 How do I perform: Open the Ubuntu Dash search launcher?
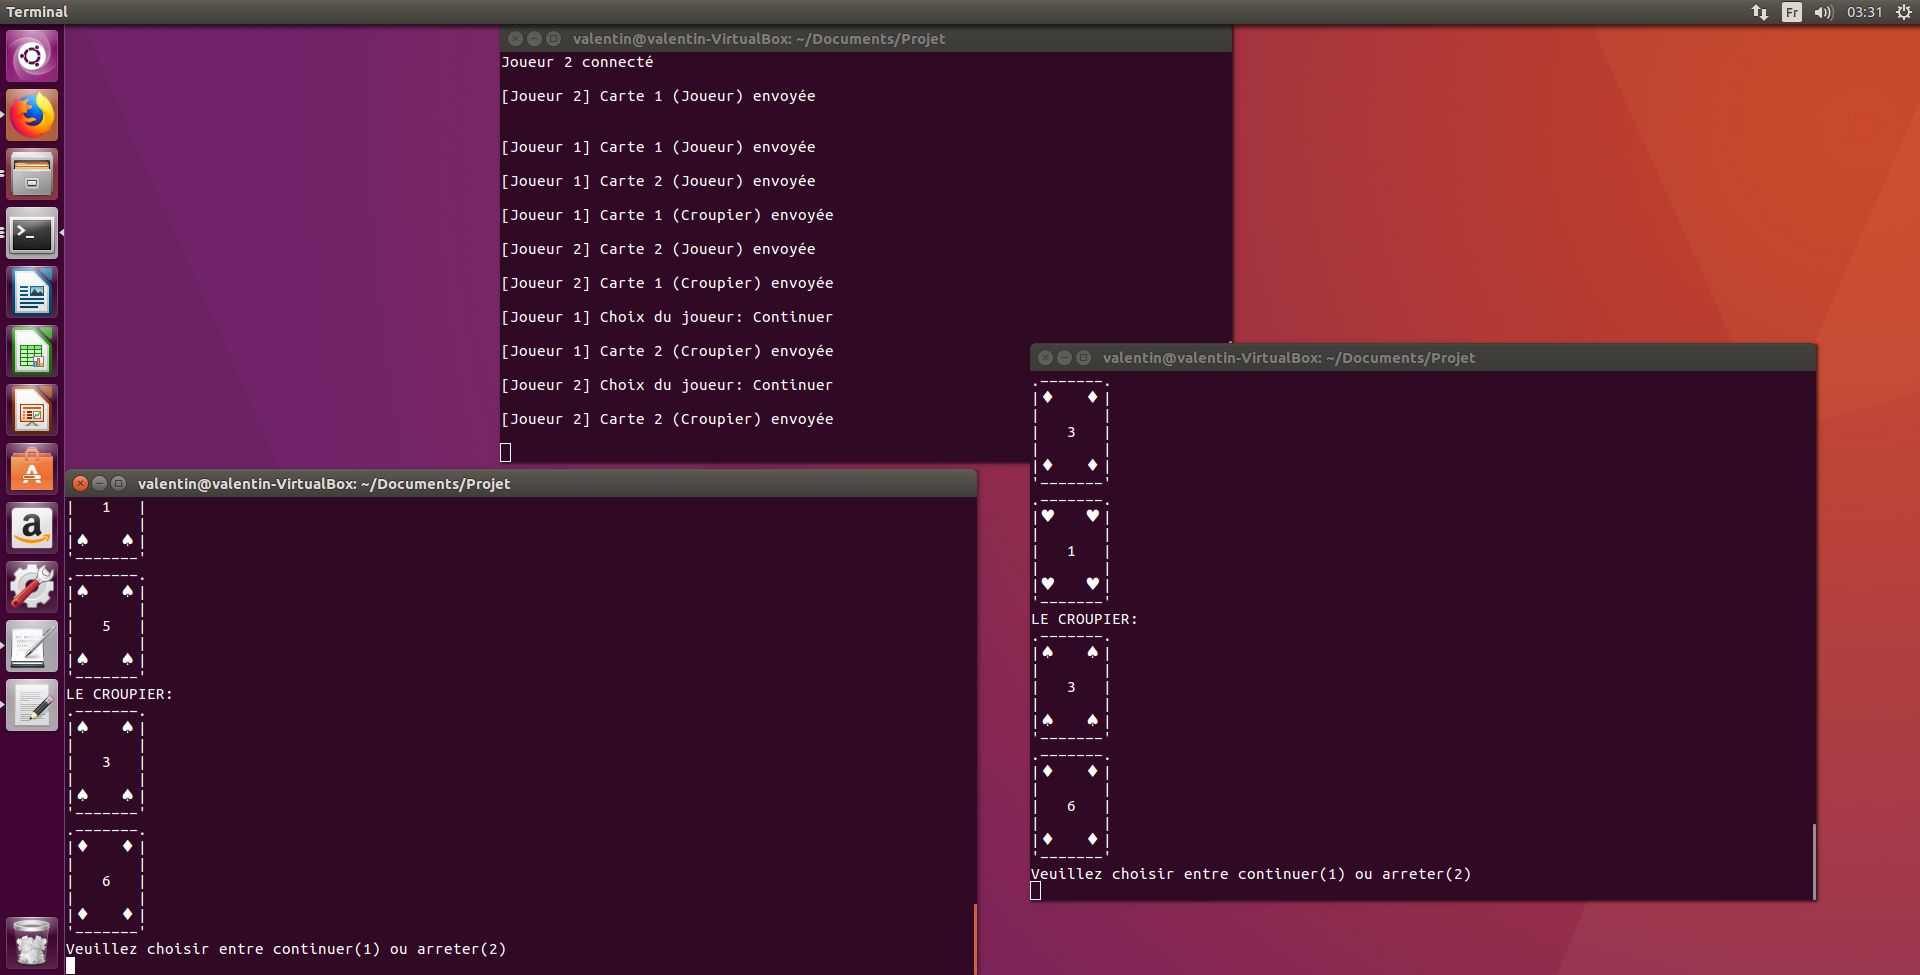pos(32,56)
